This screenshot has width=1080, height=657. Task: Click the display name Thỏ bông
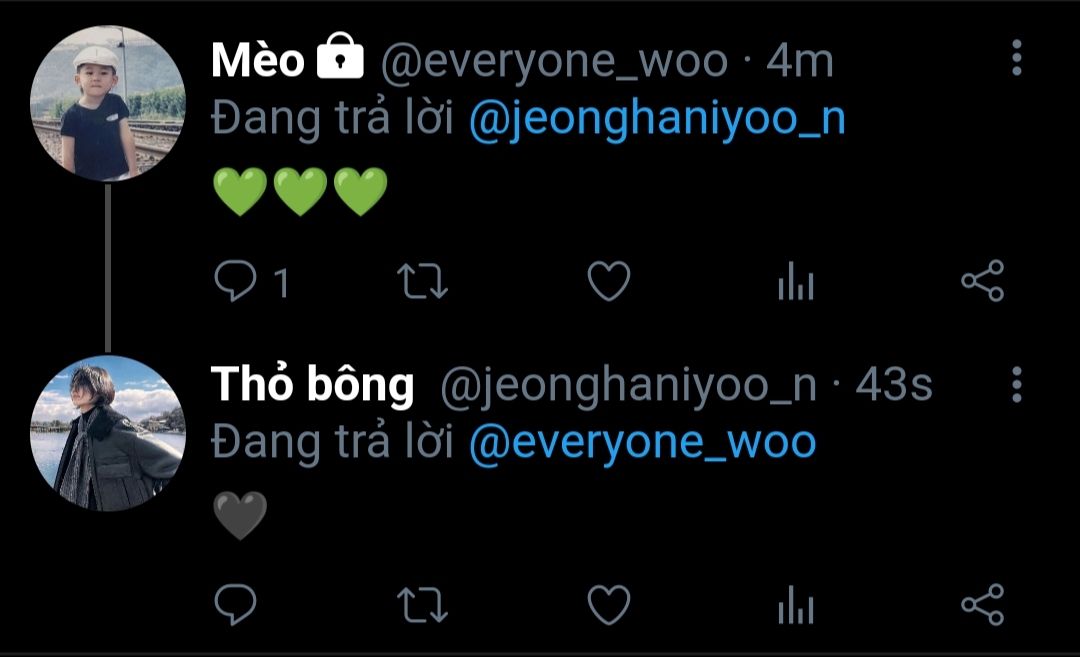313,384
